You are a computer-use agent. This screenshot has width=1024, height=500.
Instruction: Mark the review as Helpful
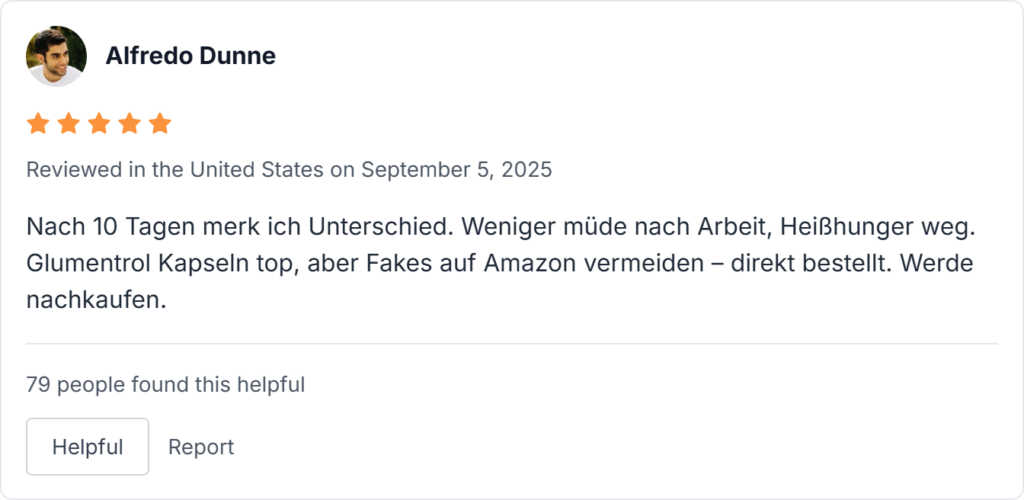(x=87, y=447)
